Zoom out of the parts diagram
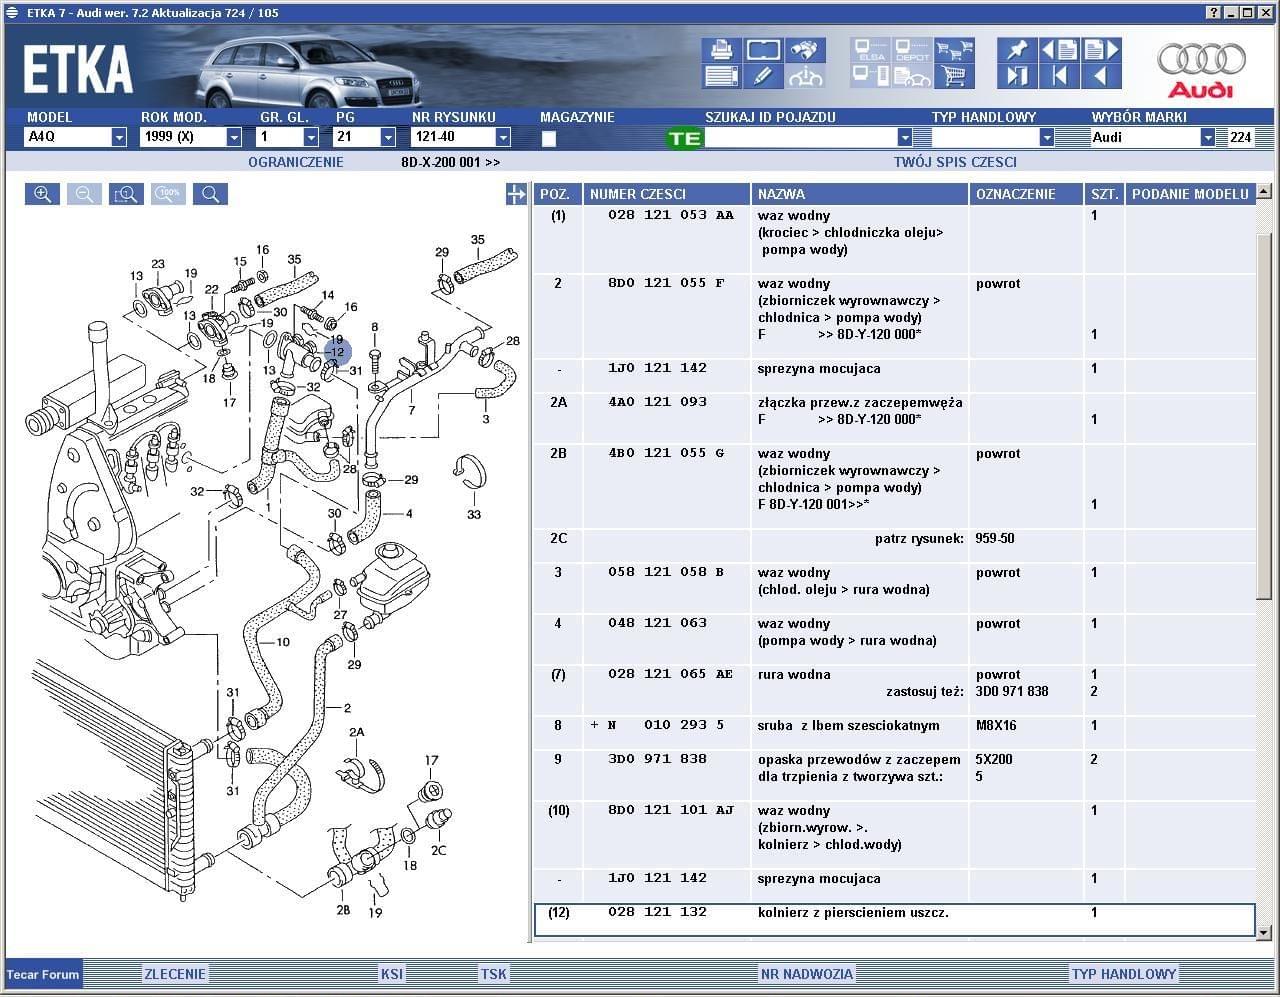 pos(85,194)
